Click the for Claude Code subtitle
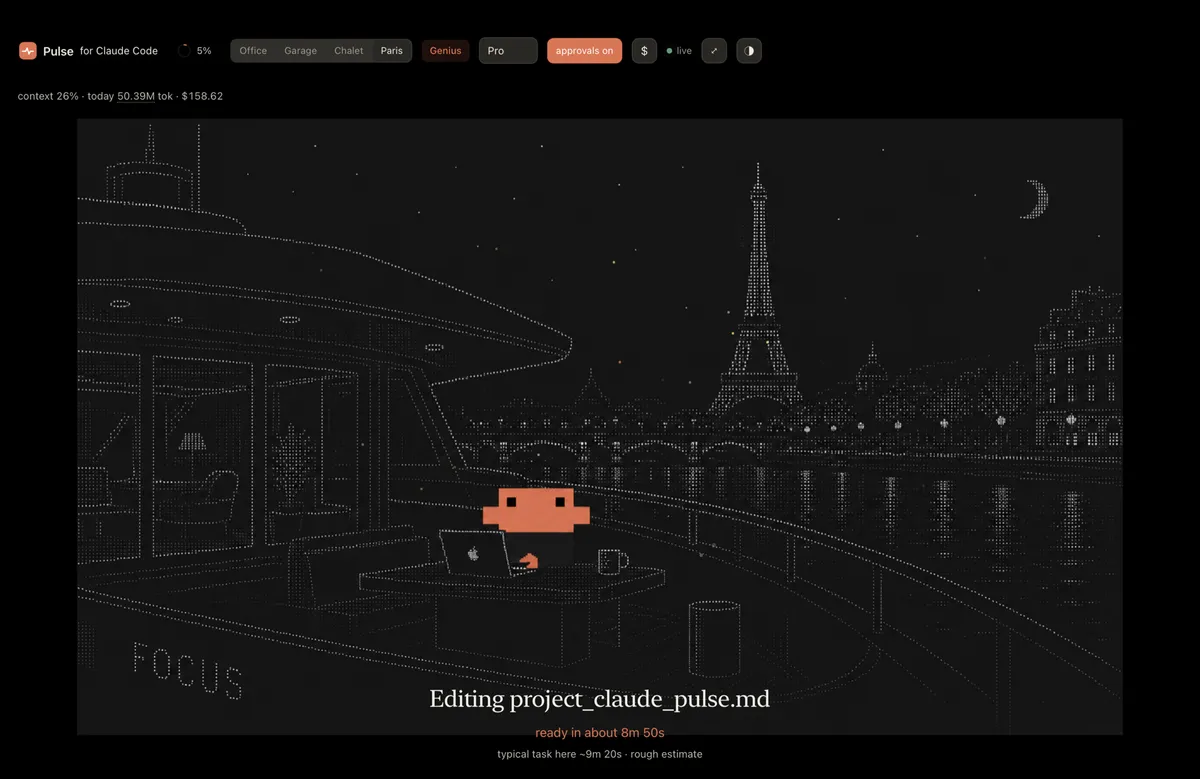Image resolution: width=1200 pixels, height=779 pixels. click(x=119, y=51)
